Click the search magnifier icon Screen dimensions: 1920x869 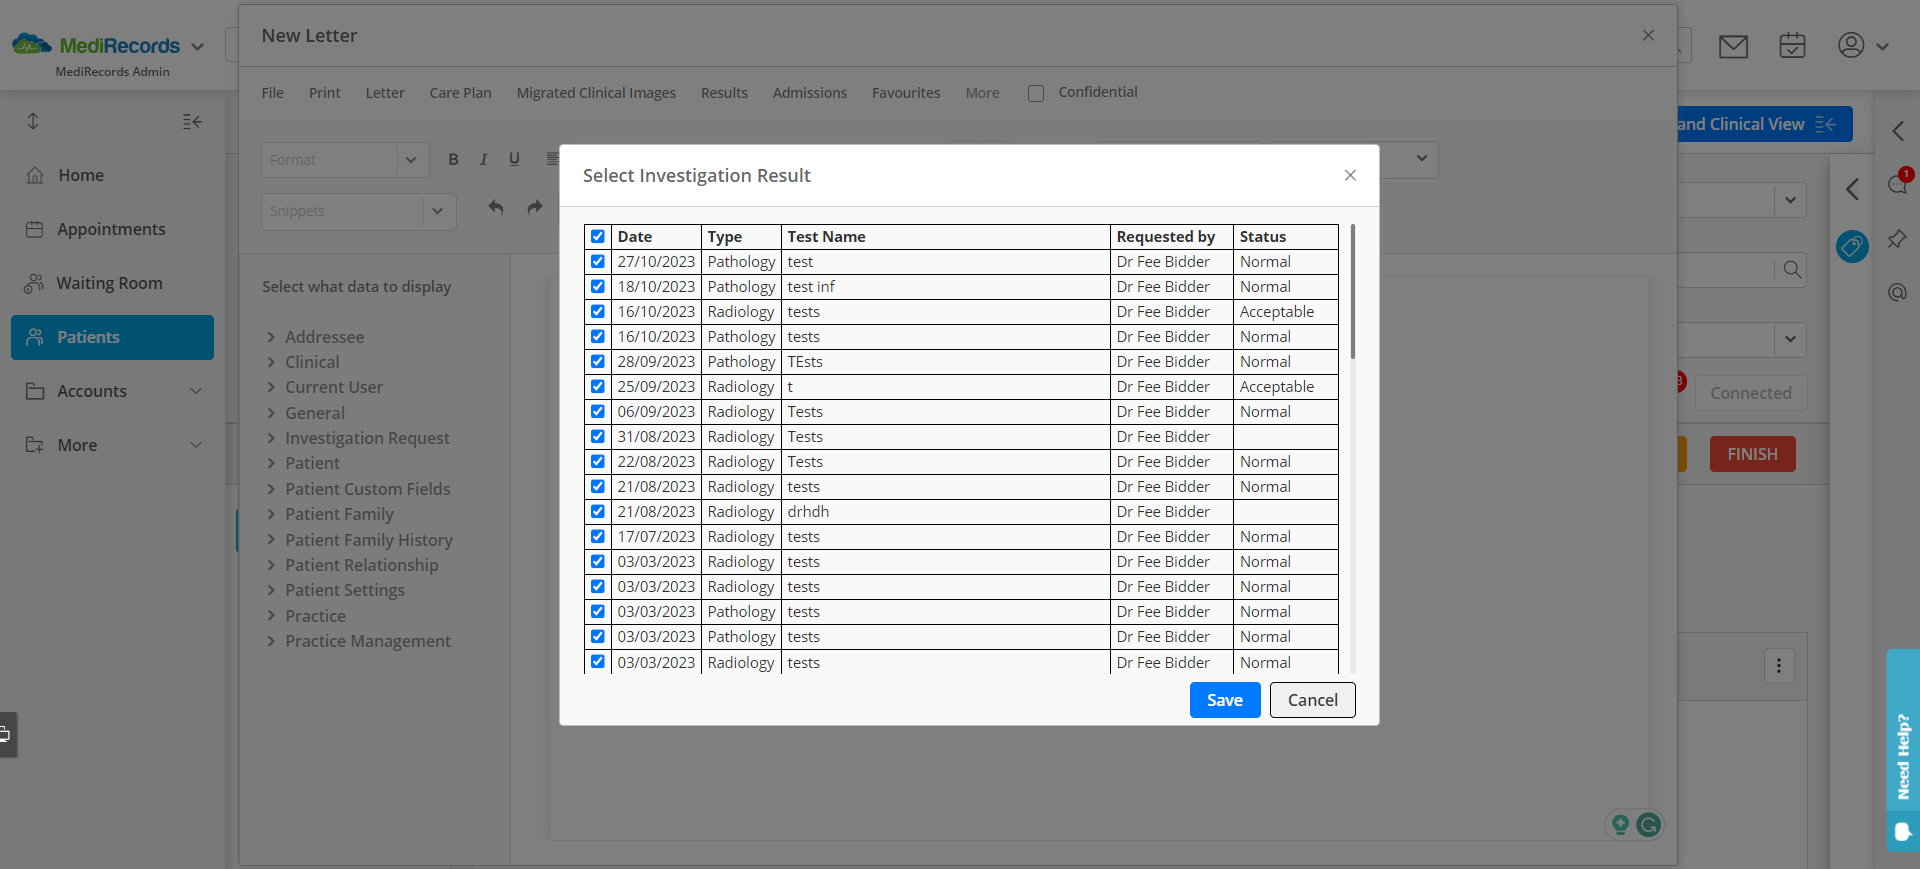point(1792,270)
